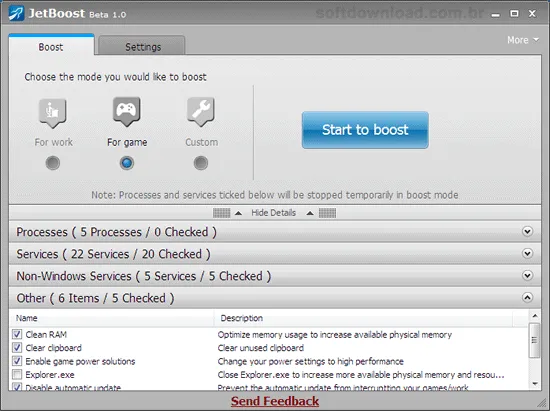The width and height of the screenshot is (550, 411).
Task: Choose the For game radio button
Action: click(127, 163)
